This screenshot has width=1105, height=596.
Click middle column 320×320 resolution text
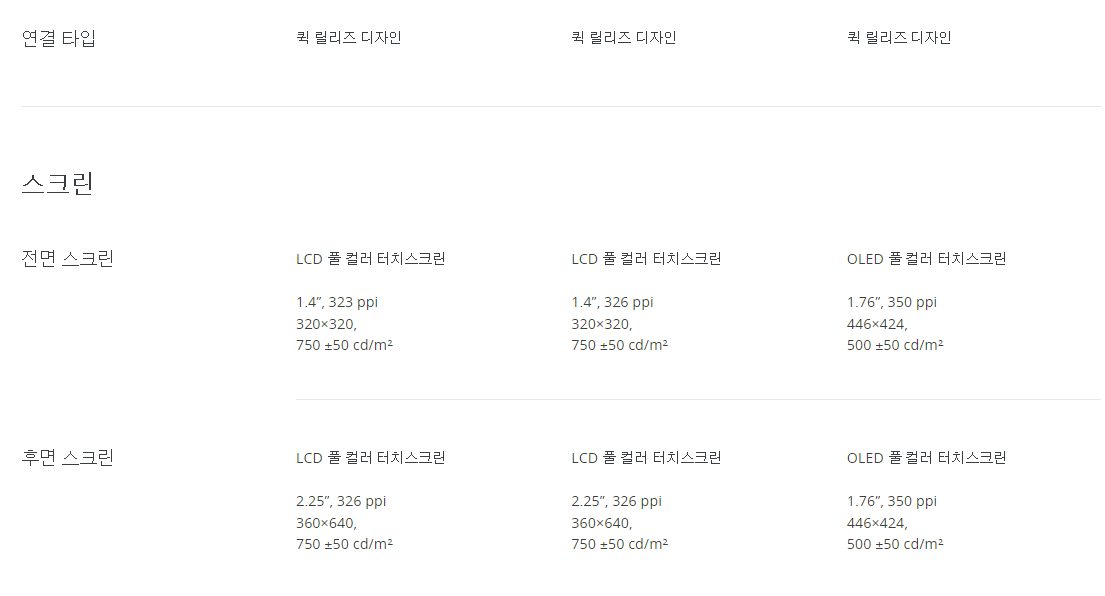[x=602, y=324]
